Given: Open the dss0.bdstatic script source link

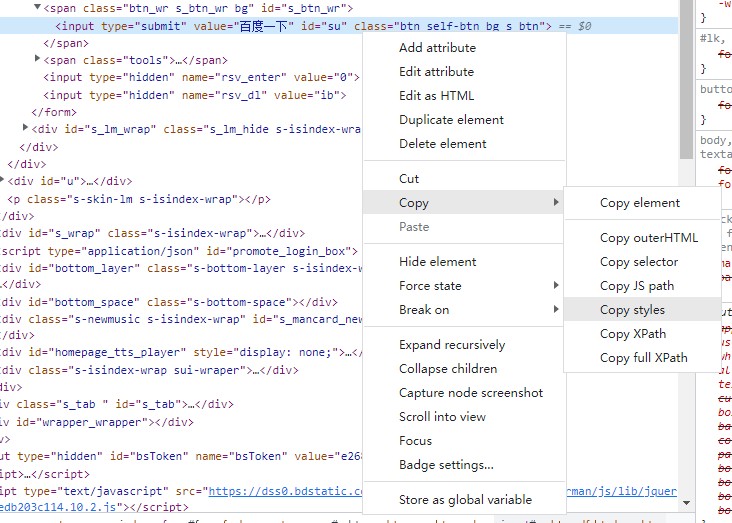Looking at the screenshot, I should [x=285, y=491].
